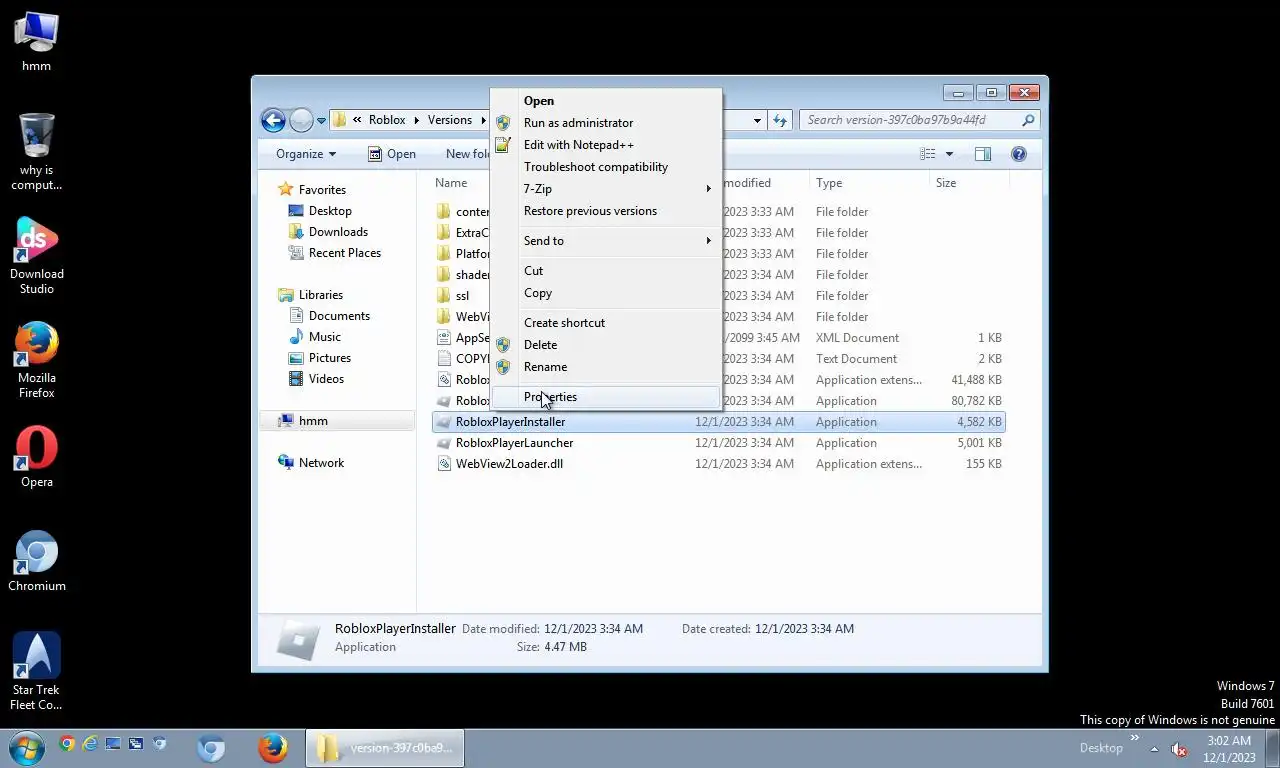Screen dimensions: 1280x768
Task: Open the Send to submenu
Action: (605, 241)
